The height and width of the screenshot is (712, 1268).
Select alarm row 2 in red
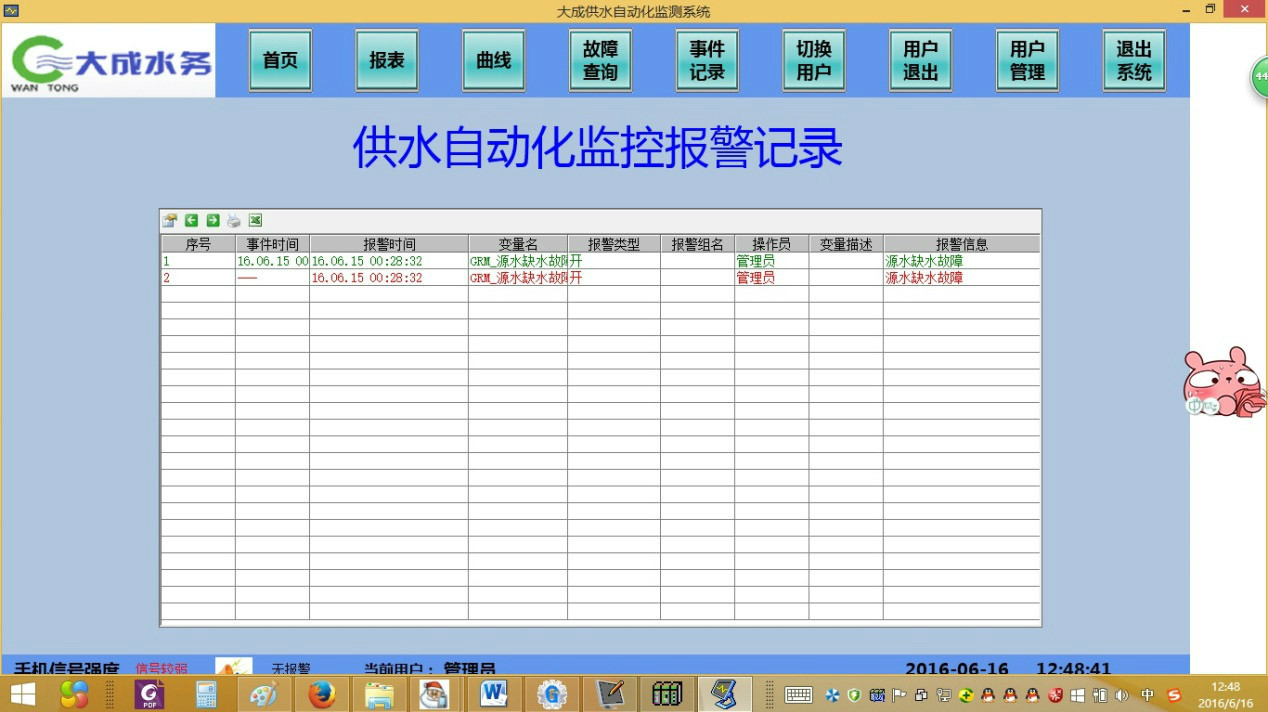pos(600,278)
